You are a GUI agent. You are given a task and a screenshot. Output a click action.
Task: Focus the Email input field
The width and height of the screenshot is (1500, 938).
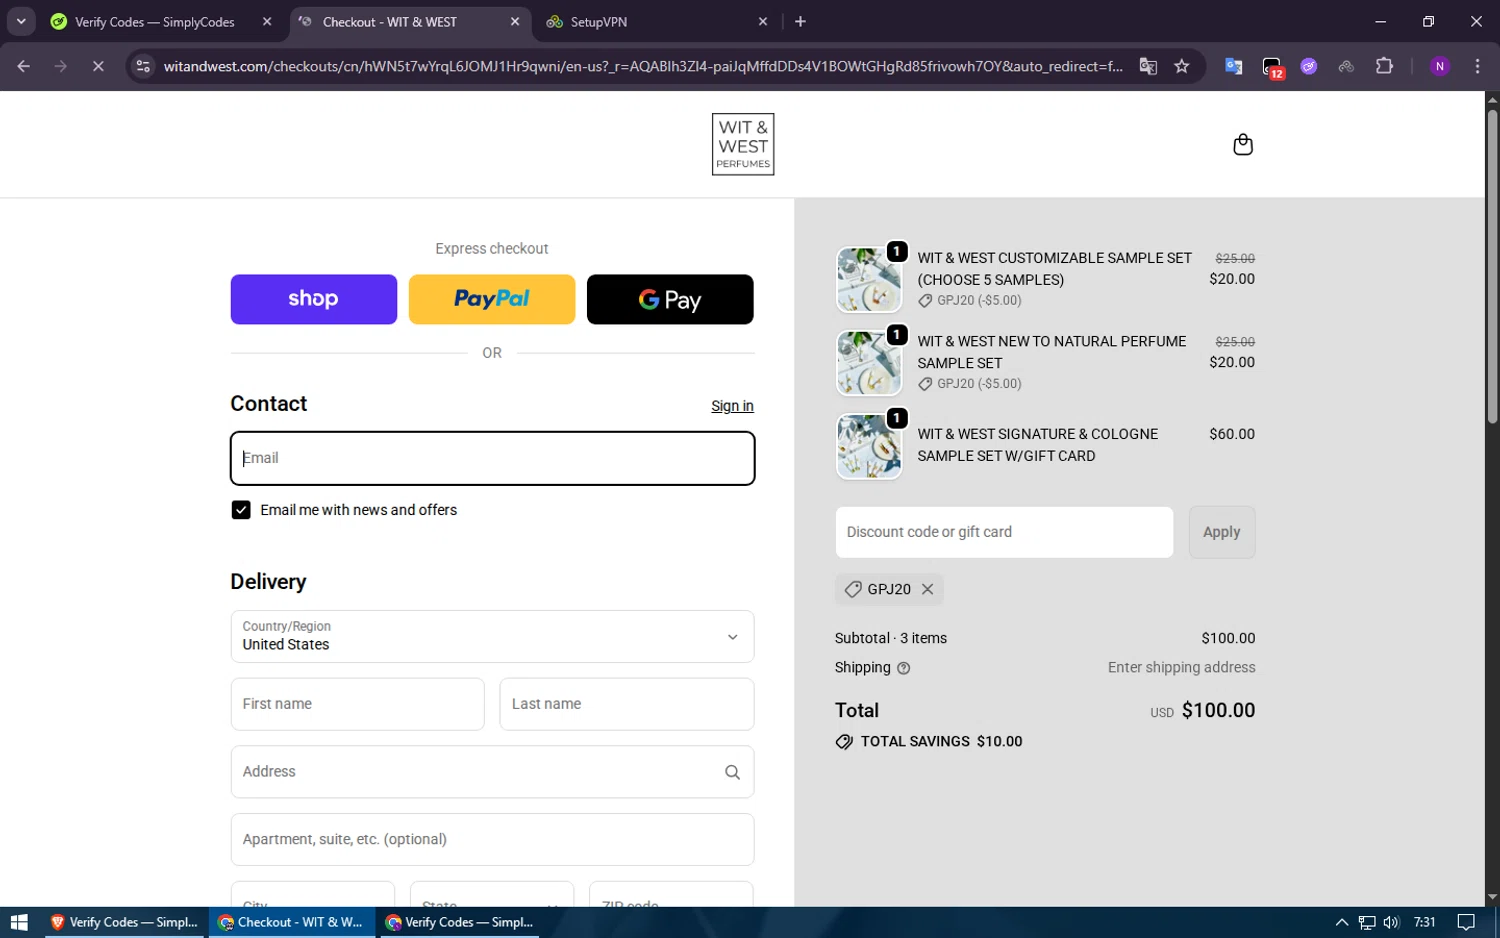(x=492, y=458)
